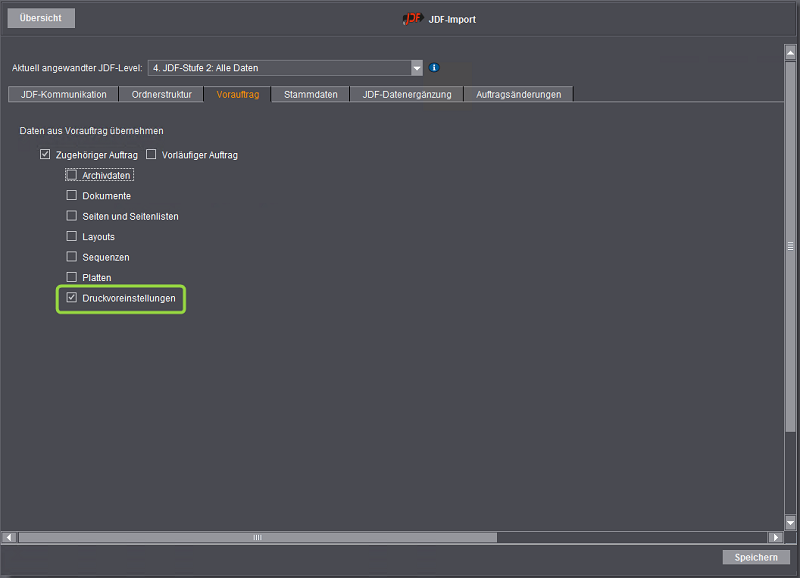Screen dimensions: 800x578
Task: Click the JDF-Import logo icon
Action: (413, 19)
